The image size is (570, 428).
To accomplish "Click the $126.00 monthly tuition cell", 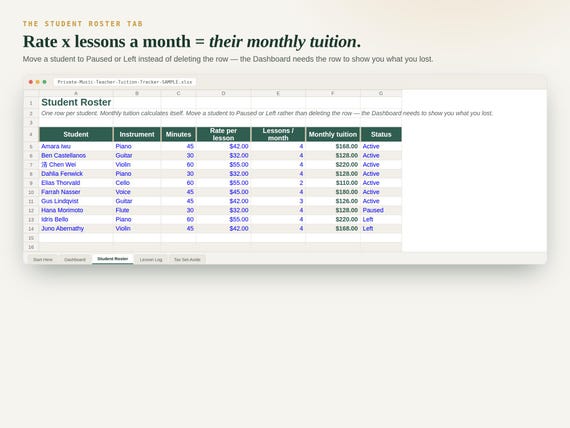I will coord(333,201).
